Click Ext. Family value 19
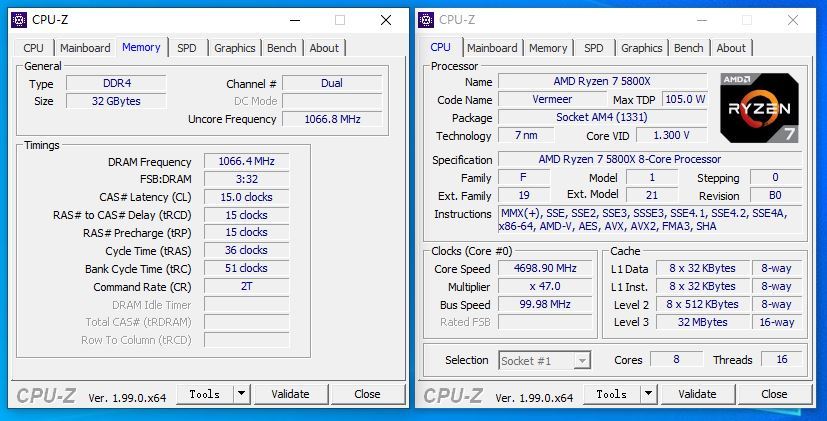Image resolution: width=827 pixels, height=421 pixels. 524,196
